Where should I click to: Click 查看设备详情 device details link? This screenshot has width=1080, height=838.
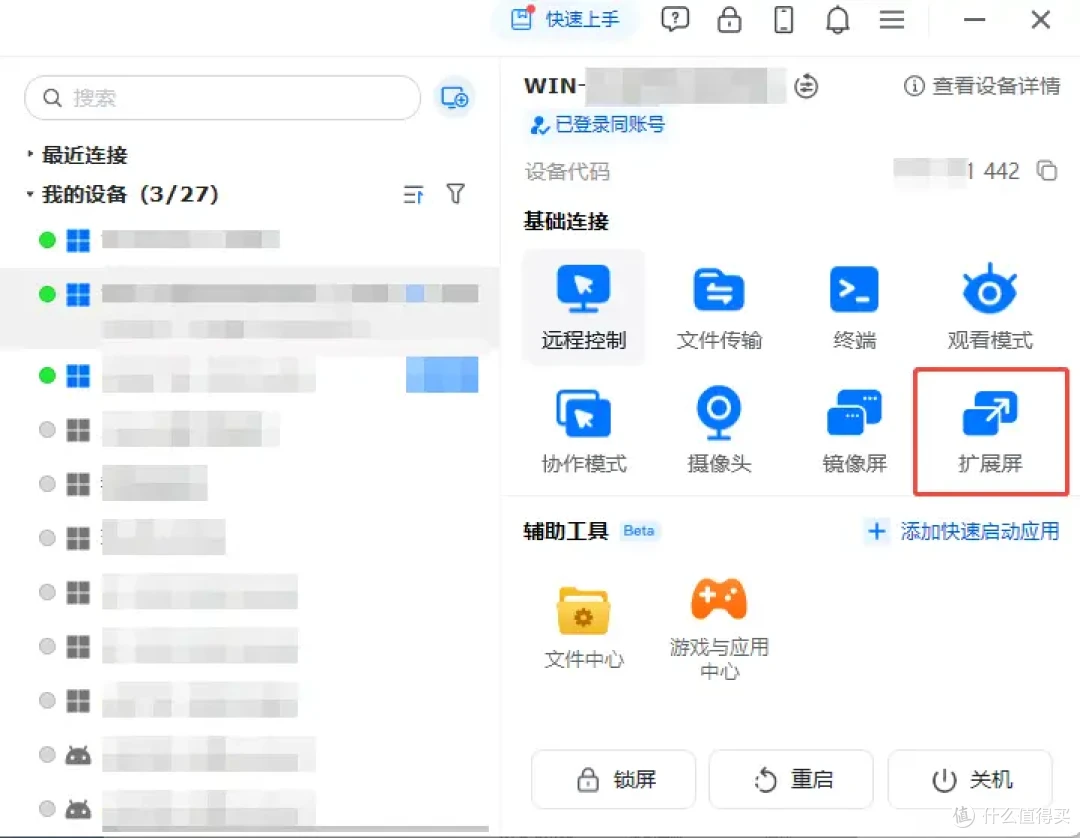tap(982, 86)
